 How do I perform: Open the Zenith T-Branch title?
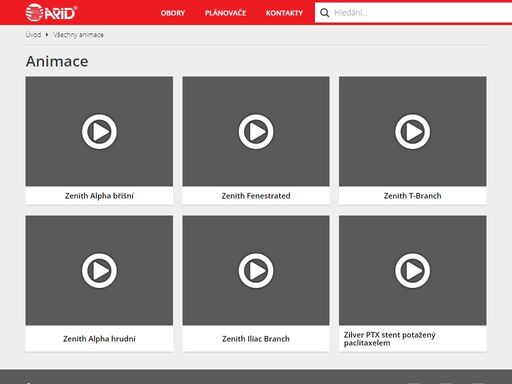tap(413, 196)
